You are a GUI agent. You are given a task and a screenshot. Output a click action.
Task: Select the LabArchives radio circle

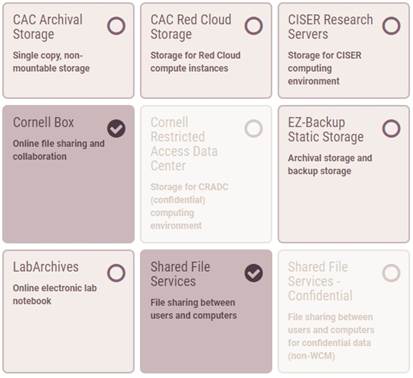click(116, 273)
